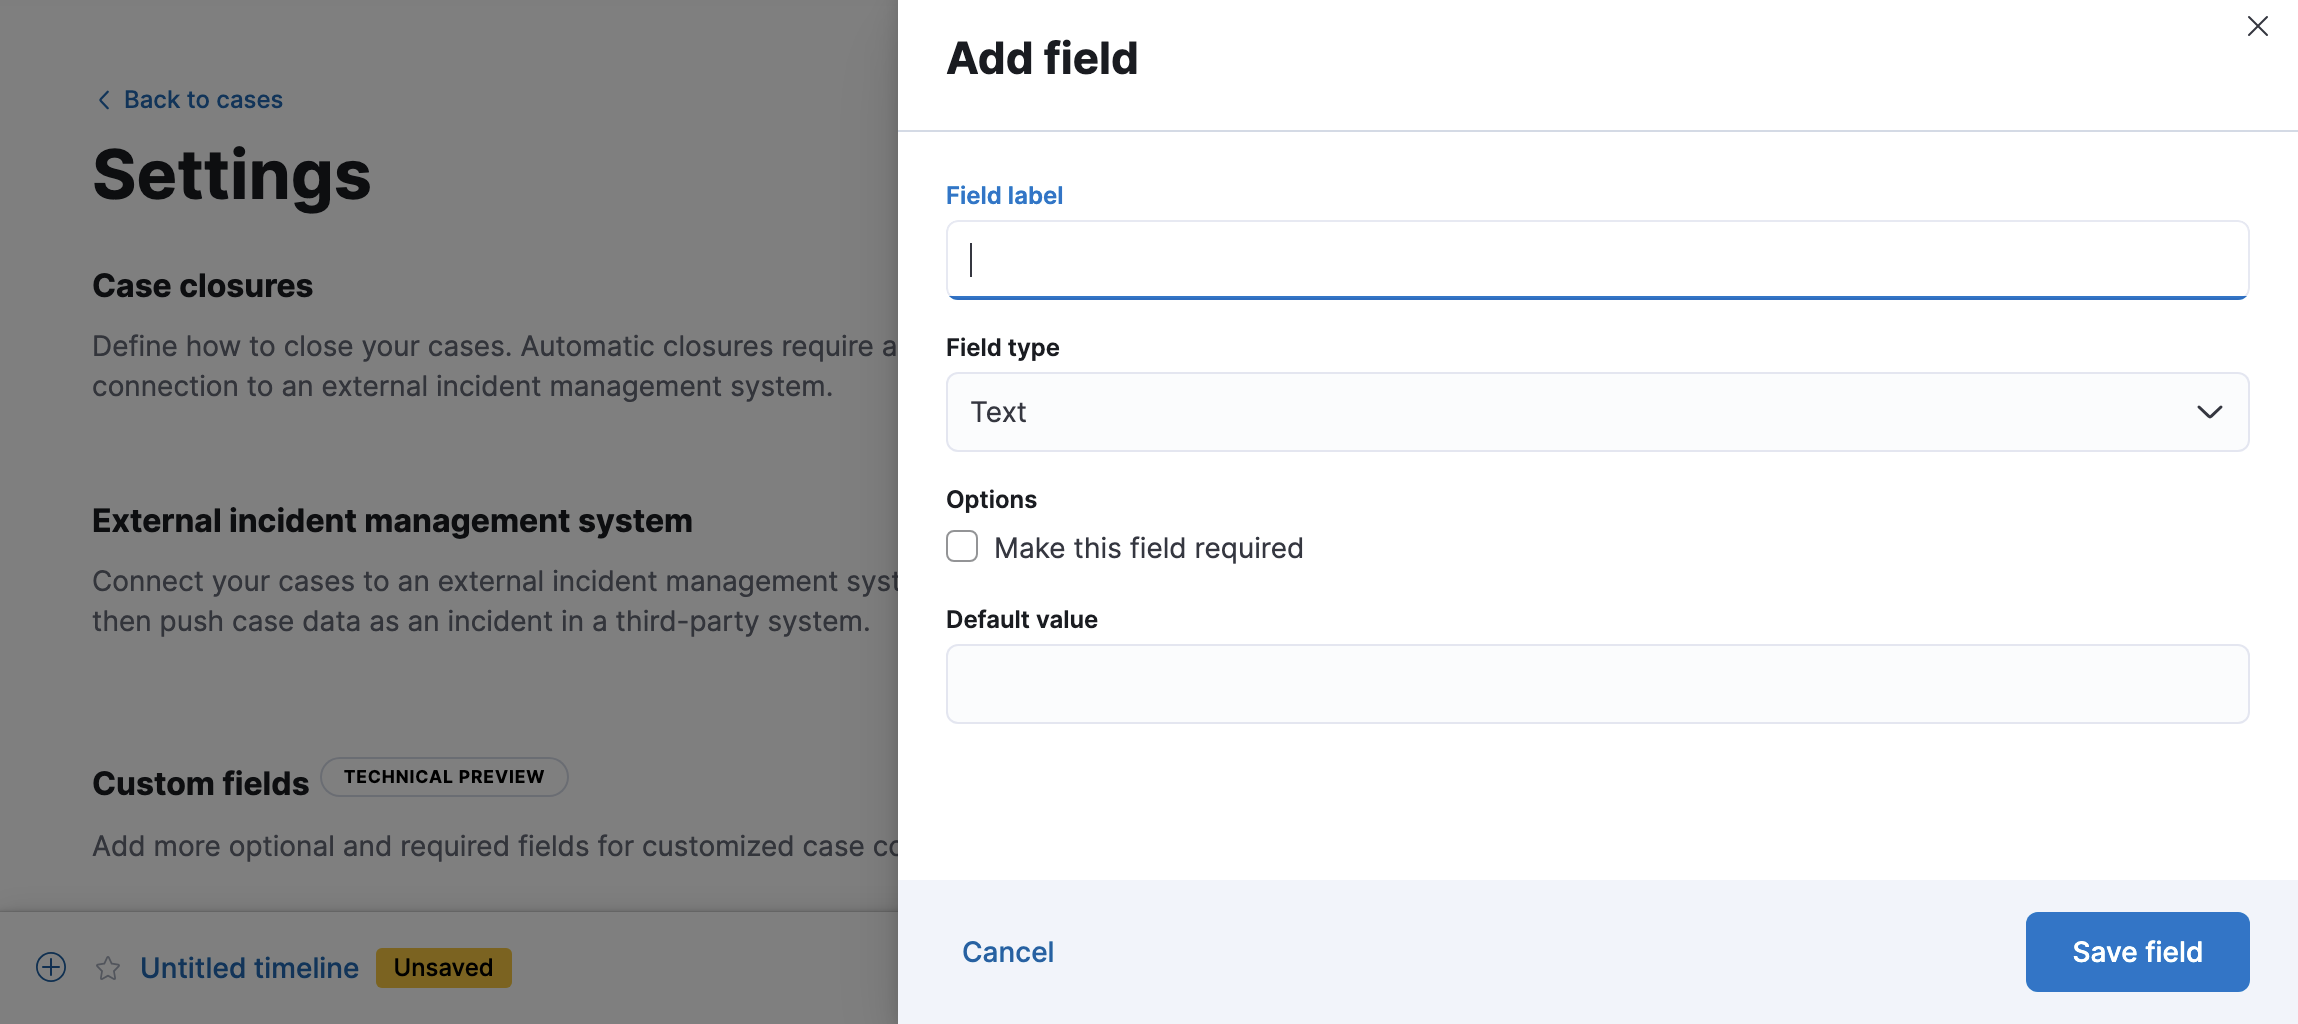
Task: Favorite the timeline using the star icon
Action: [107, 968]
